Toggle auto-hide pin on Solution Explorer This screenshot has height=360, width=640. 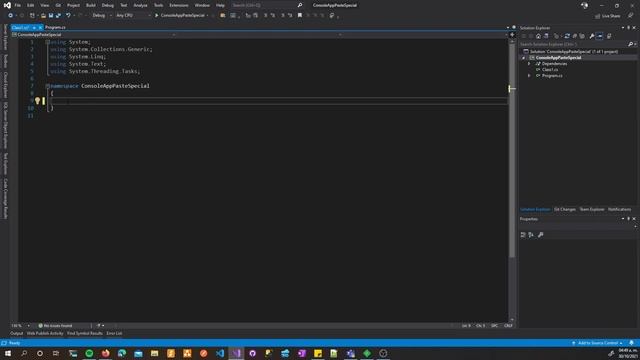click(628, 28)
